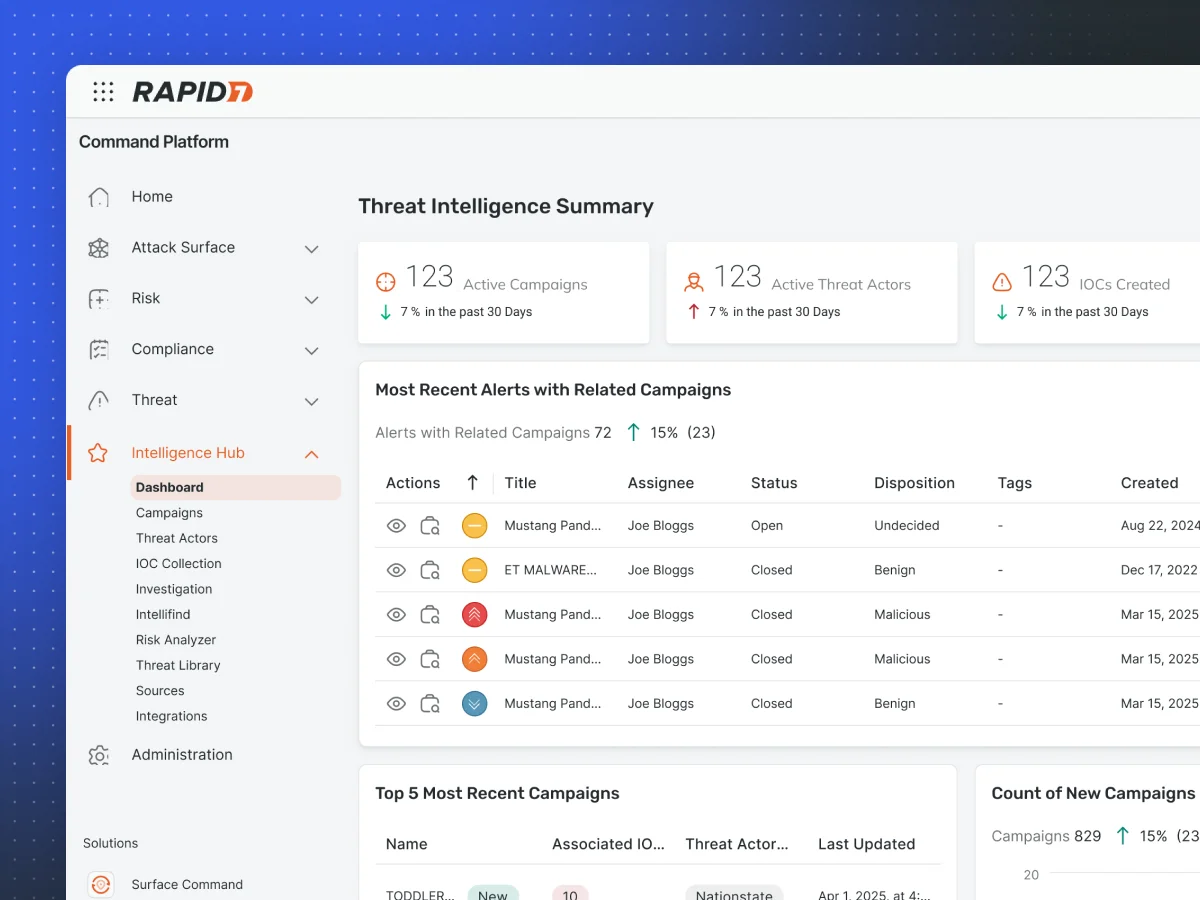
Task: Toggle eye view icon for the Open alert
Action: pyautogui.click(x=396, y=526)
